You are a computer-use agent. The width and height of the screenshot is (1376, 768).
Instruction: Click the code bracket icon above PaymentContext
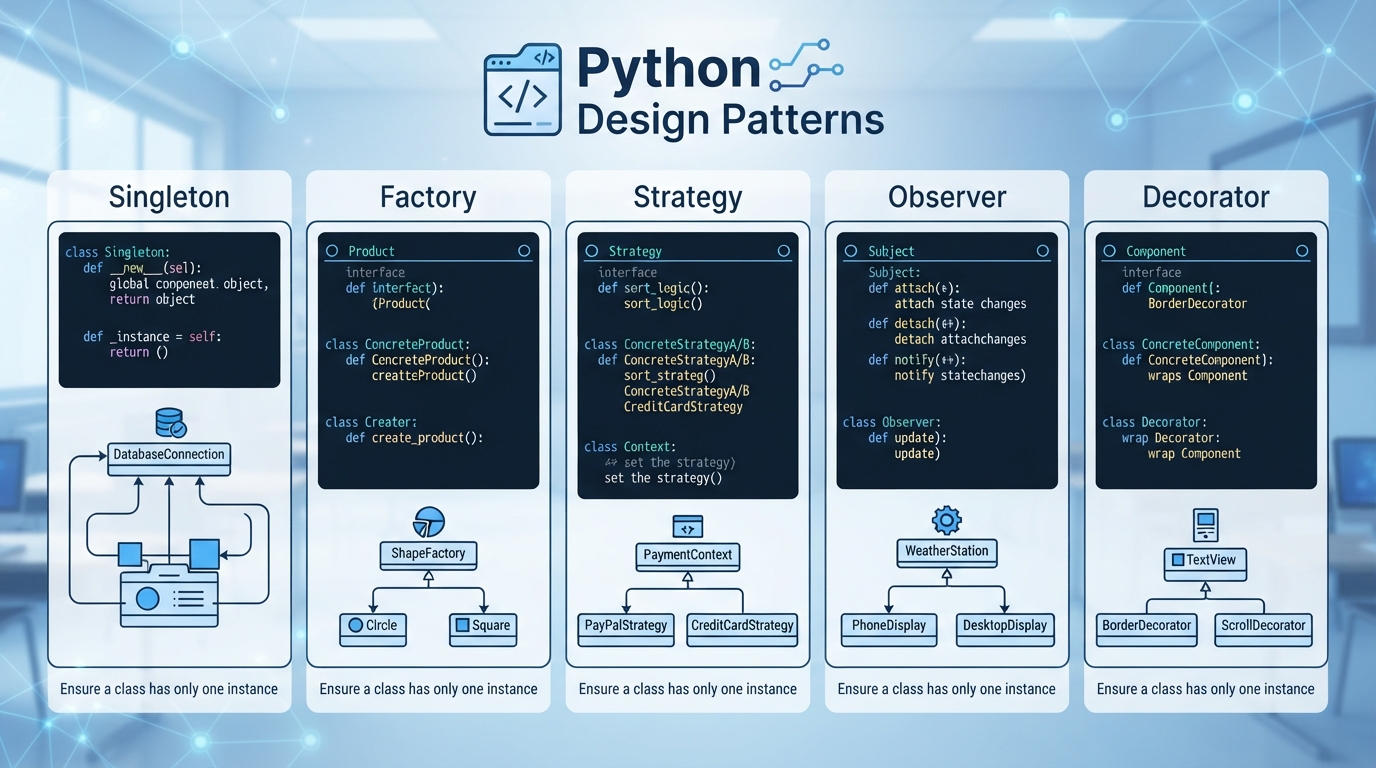coord(687,527)
